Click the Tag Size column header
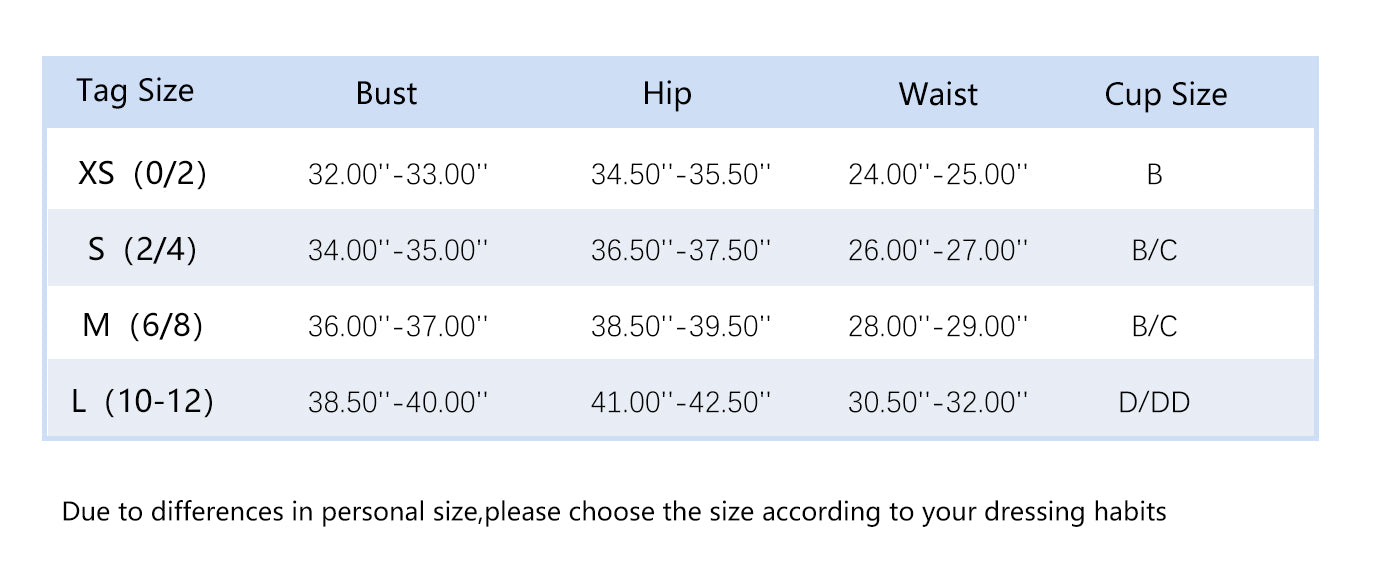 135,91
